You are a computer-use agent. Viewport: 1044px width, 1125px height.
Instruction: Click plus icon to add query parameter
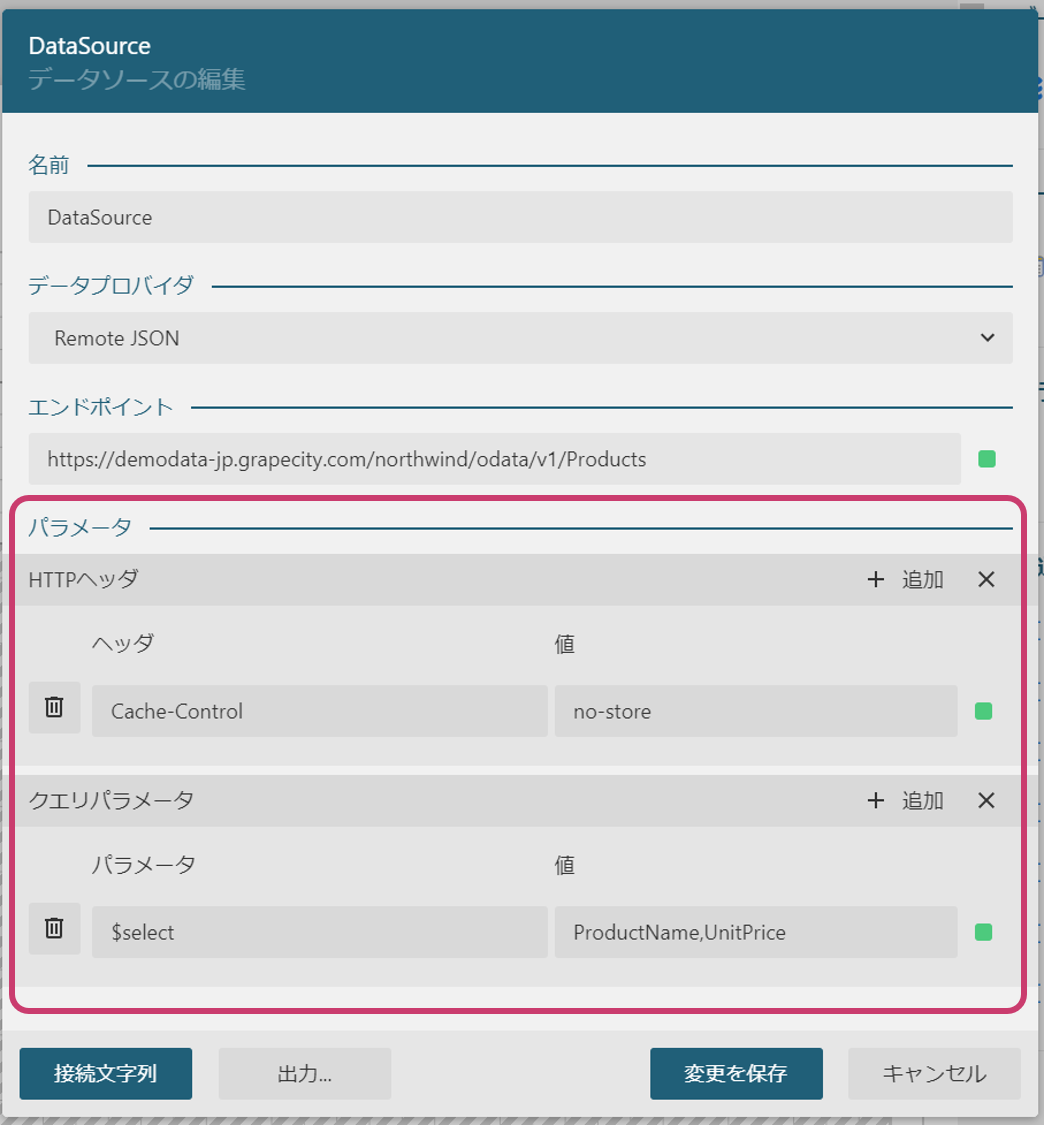[x=875, y=800]
